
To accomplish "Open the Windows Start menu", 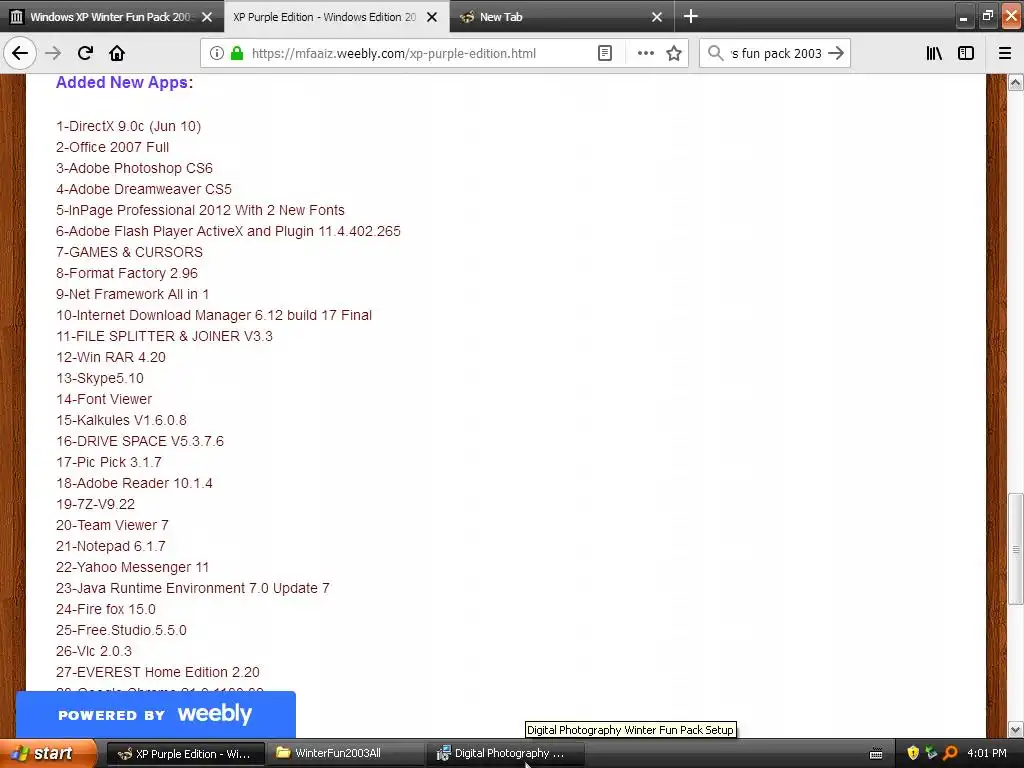I will pos(48,754).
